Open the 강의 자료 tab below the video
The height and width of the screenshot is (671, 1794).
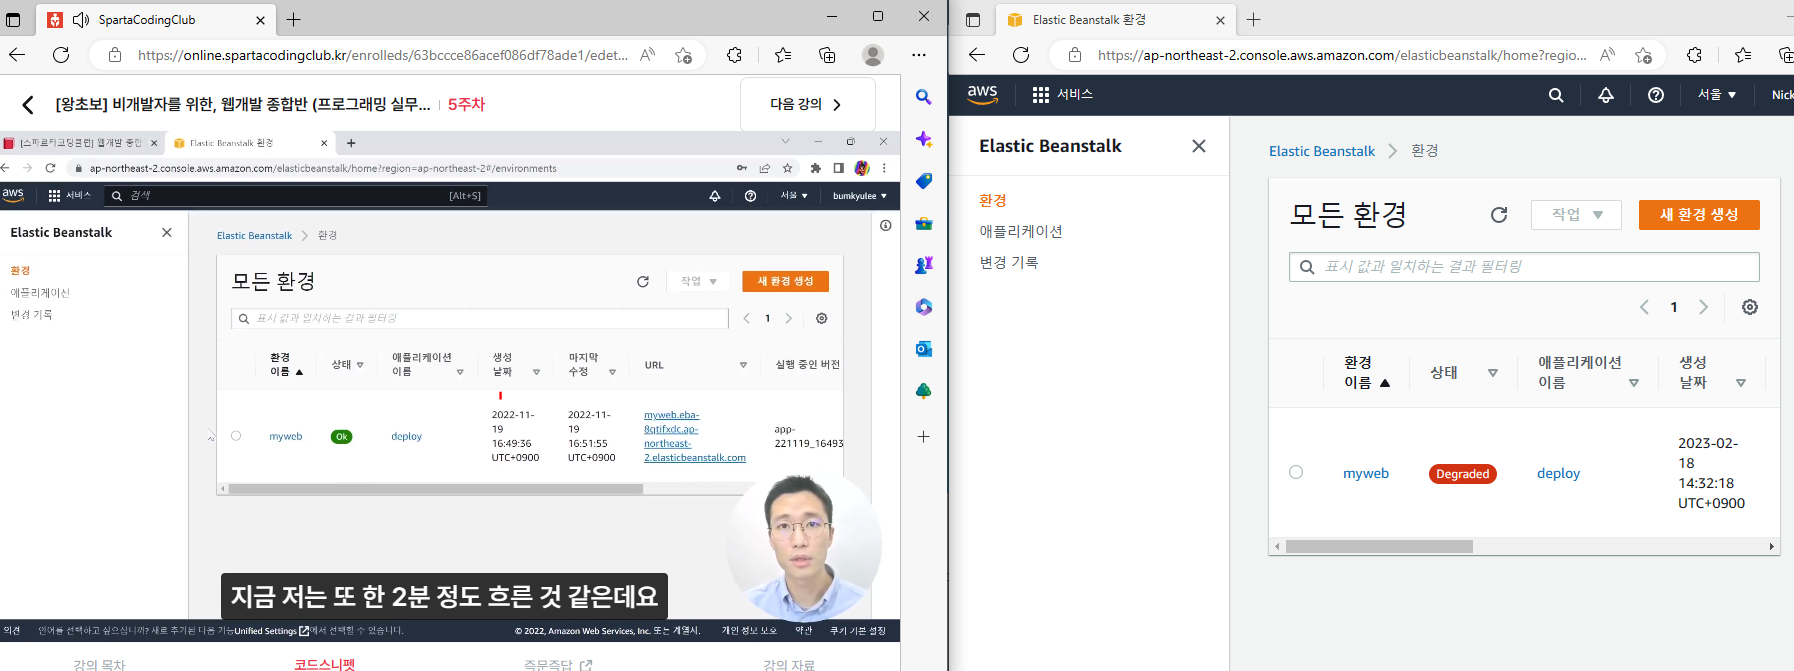[789, 664]
